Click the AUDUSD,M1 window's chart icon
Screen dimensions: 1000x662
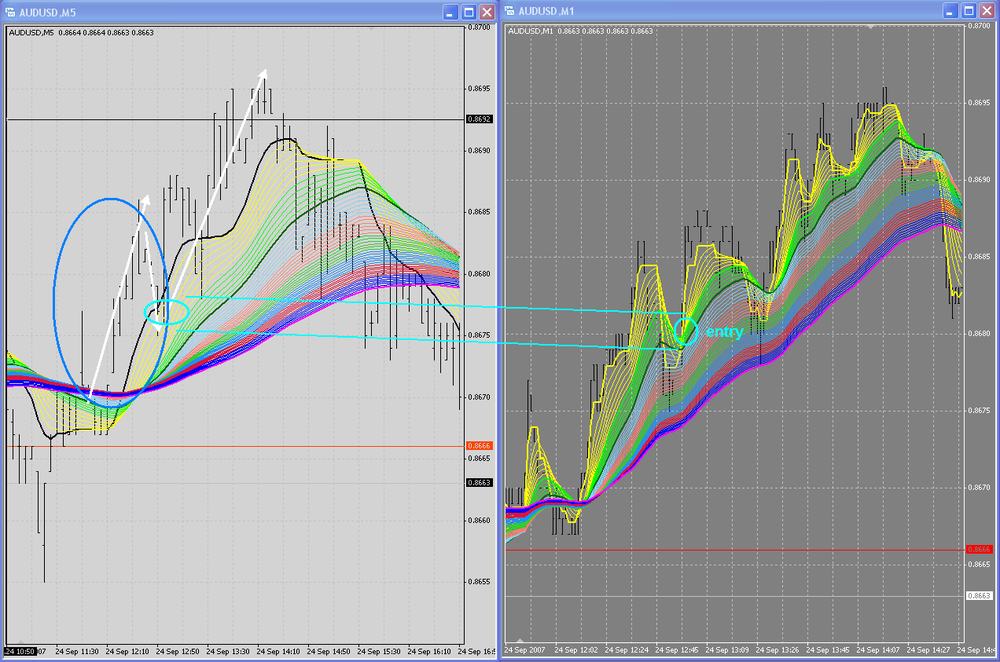click(510, 11)
